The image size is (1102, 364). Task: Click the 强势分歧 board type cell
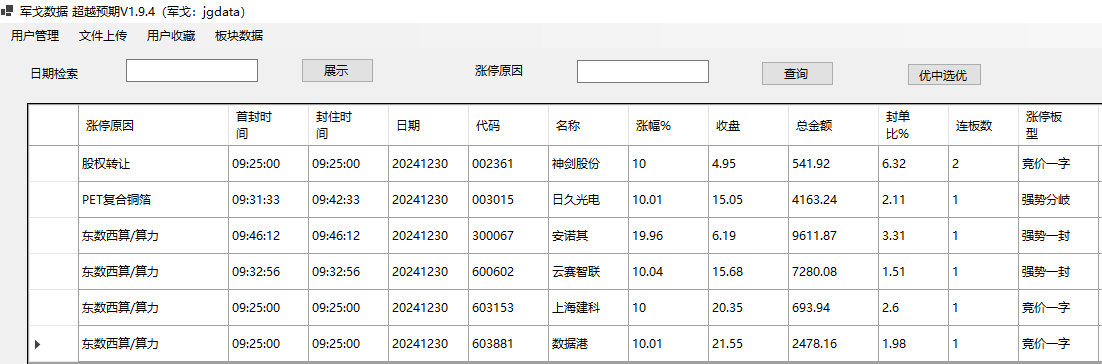point(1058,200)
